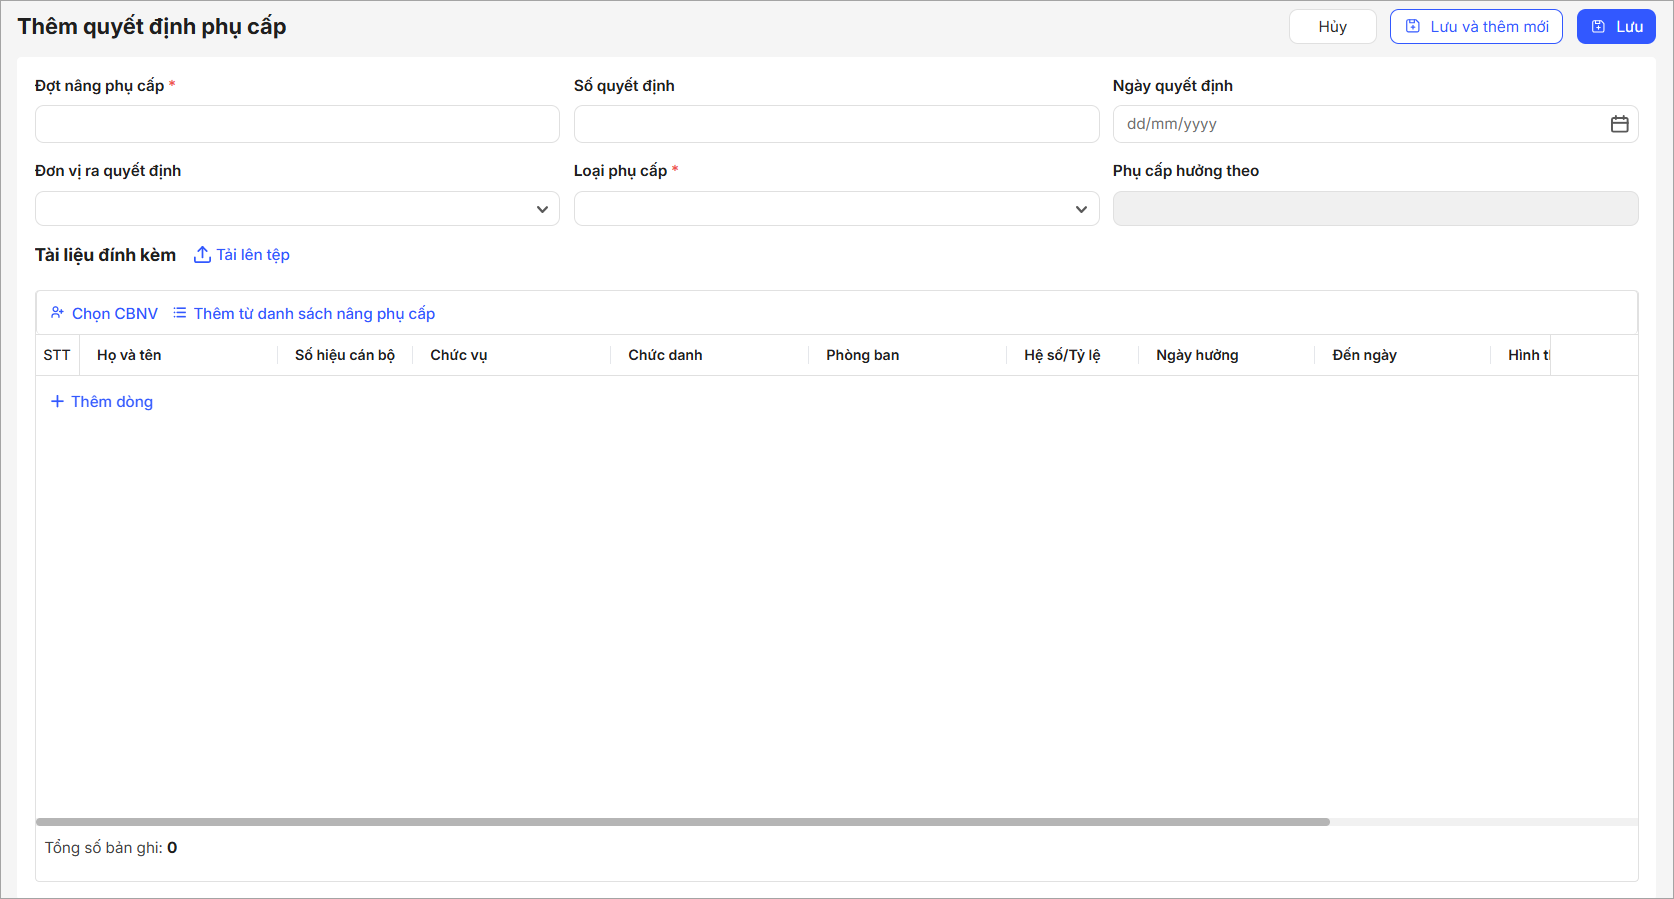Click the Hệ số/Tỷ lệ column header

(x=1062, y=355)
